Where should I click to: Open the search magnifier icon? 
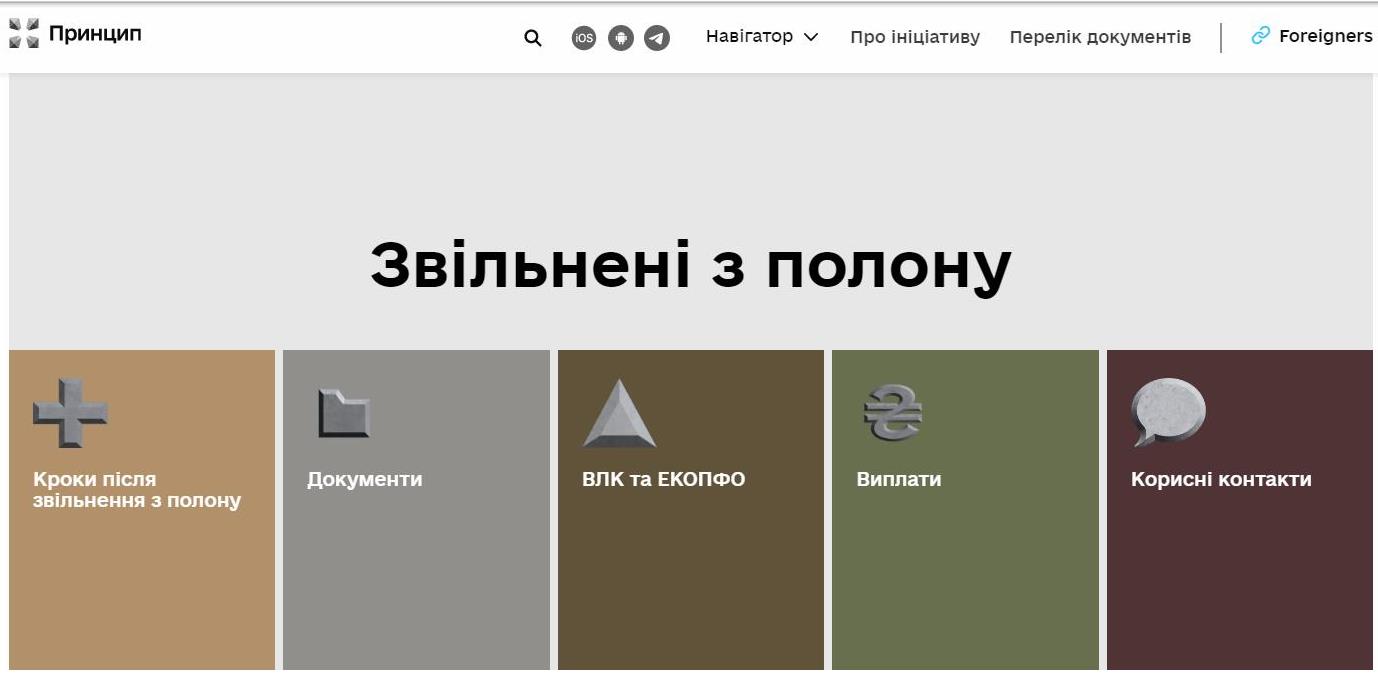pyautogui.click(x=533, y=38)
